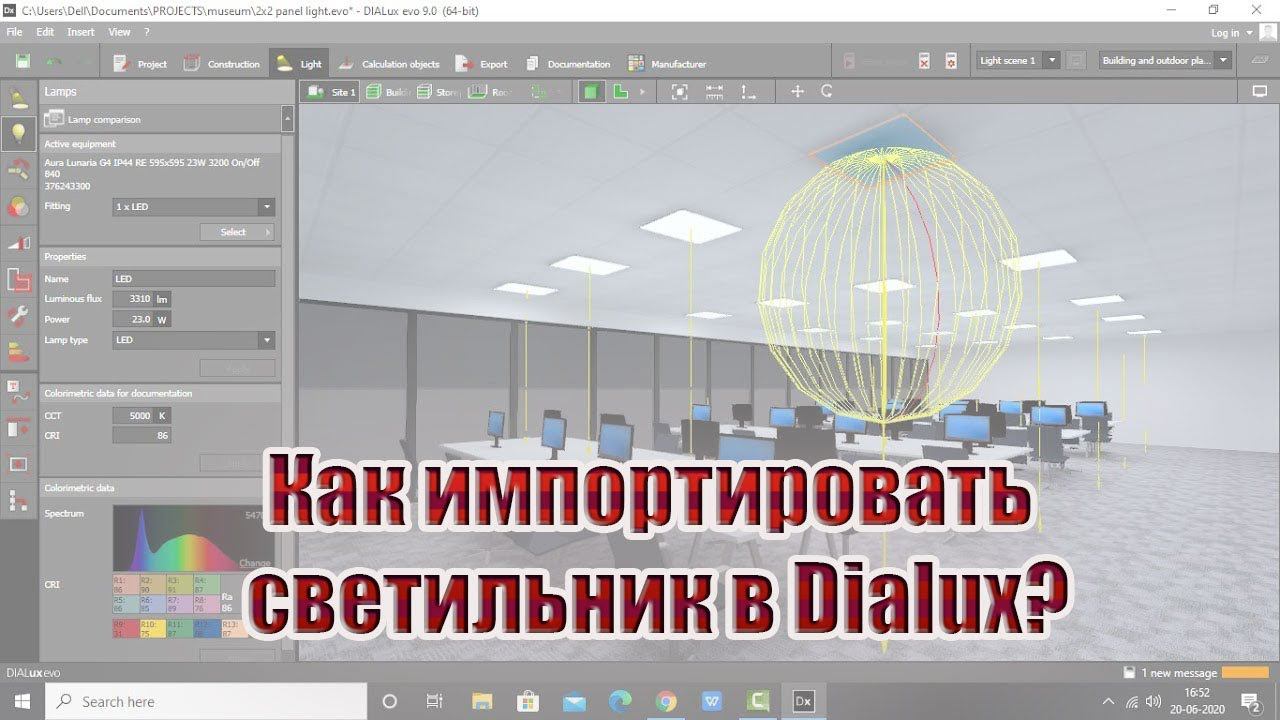Open the Lamp type dropdown

click(x=194, y=340)
